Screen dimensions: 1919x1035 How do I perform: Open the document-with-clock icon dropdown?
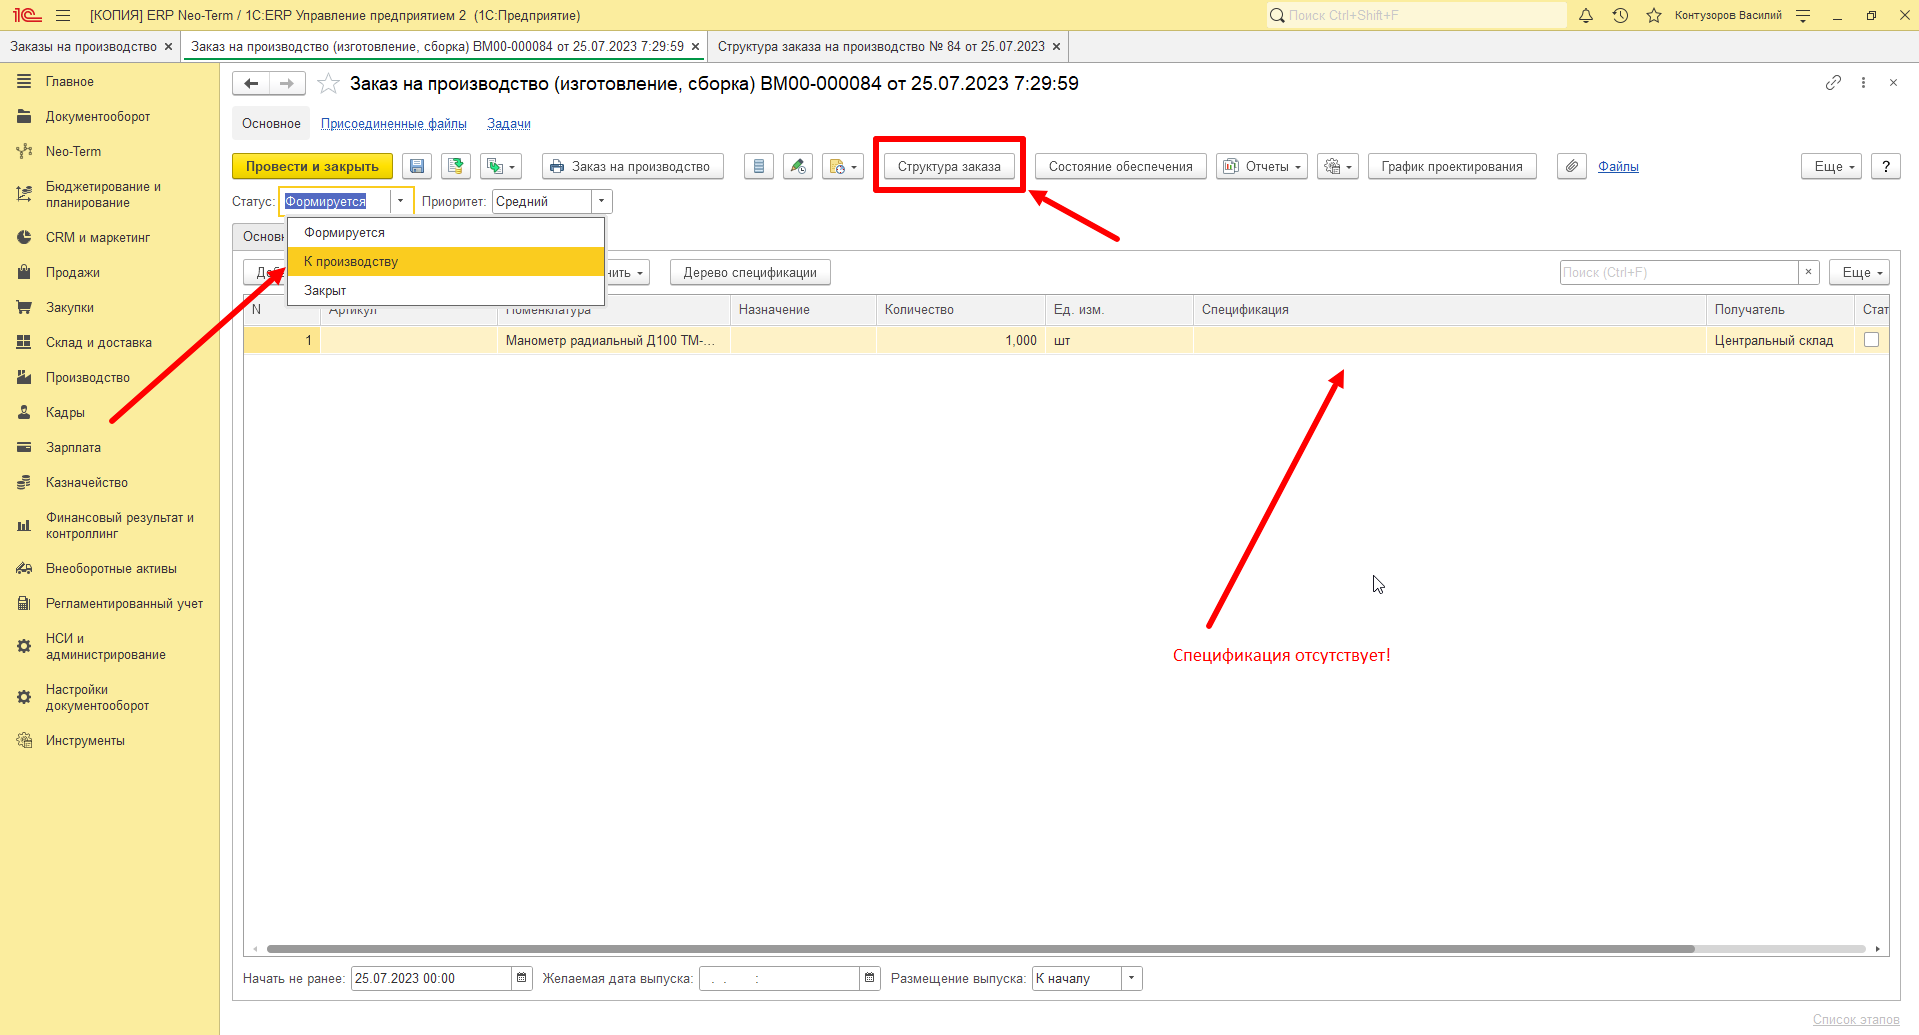click(x=843, y=167)
